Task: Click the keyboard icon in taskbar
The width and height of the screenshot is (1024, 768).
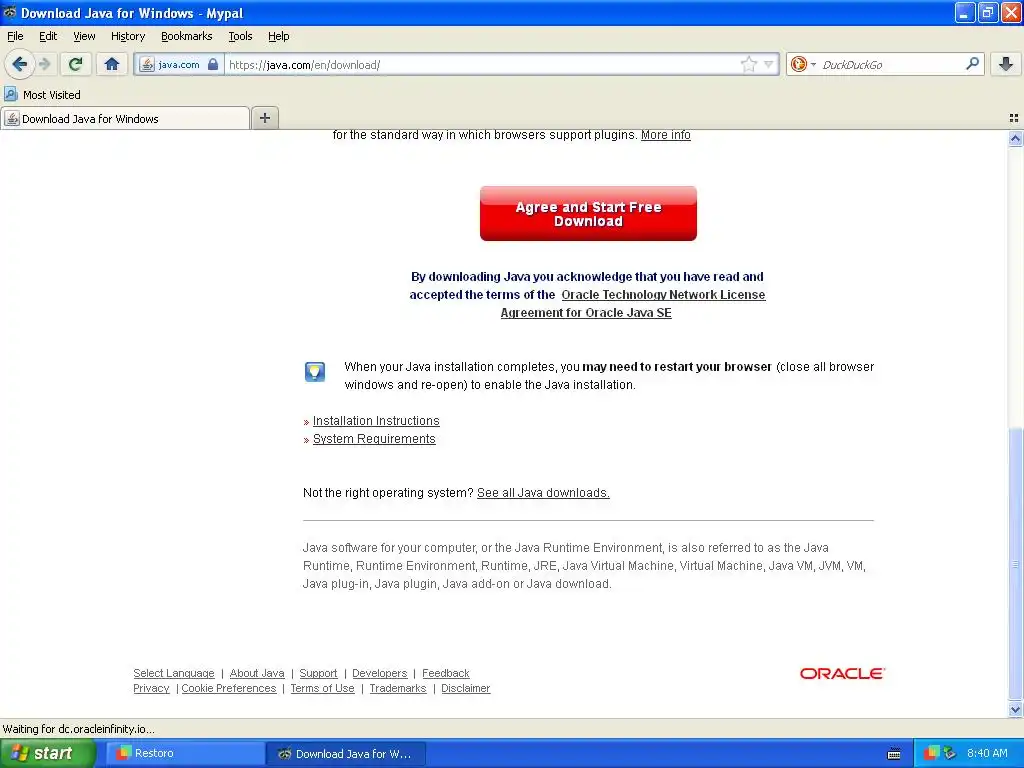Action: click(894, 754)
